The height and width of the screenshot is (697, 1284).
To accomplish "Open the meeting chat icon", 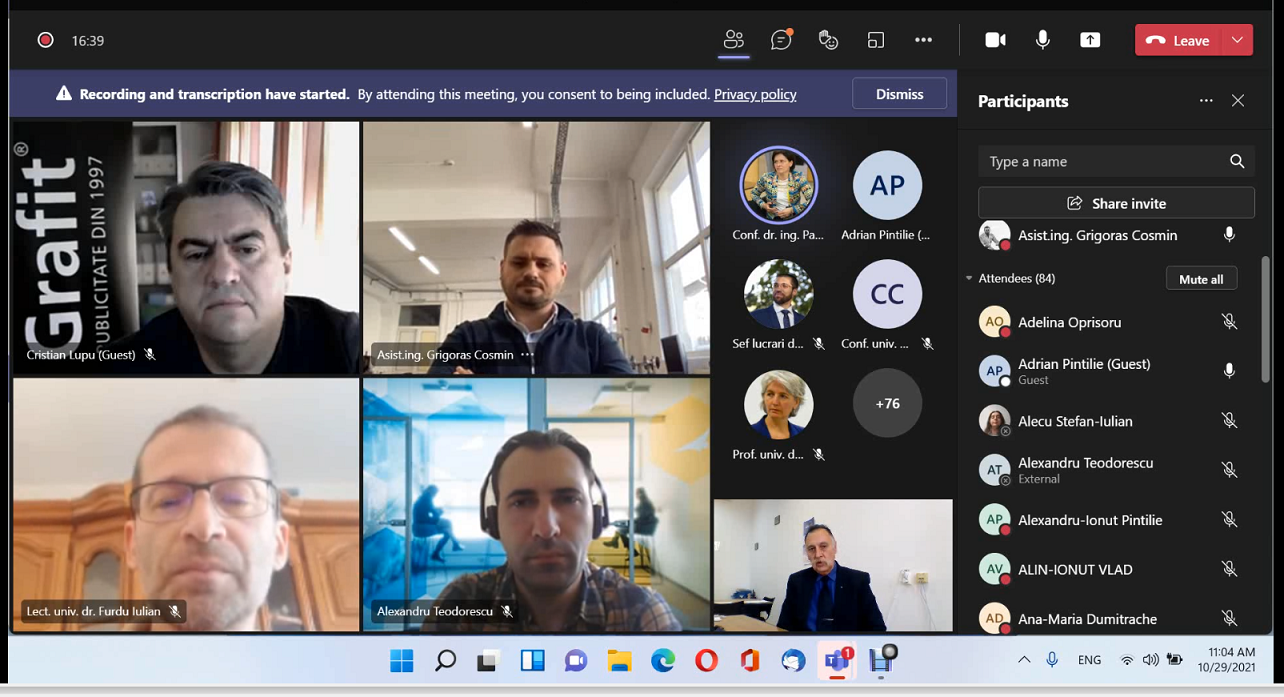I will (781, 40).
